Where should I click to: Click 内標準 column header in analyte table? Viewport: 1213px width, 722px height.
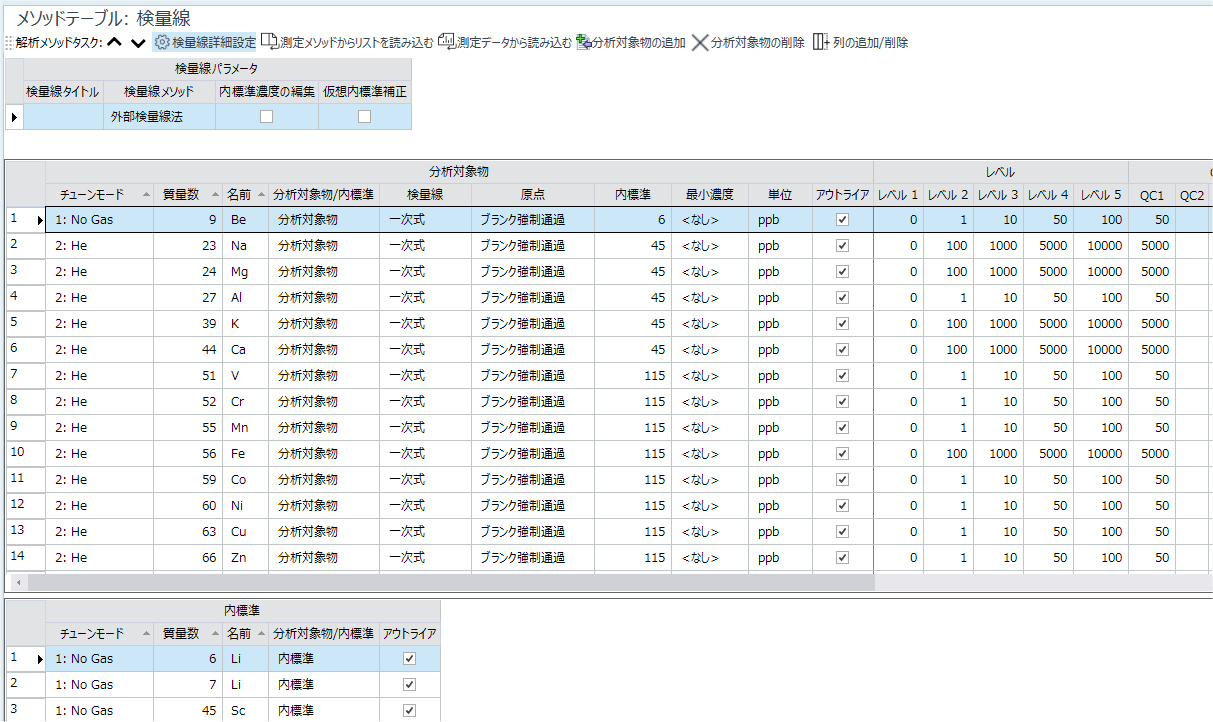[x=632, y=194]
